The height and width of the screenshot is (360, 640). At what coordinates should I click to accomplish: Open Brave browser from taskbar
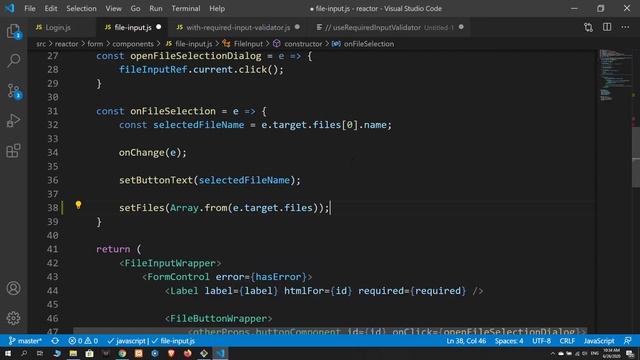click(x=171, y=353)
